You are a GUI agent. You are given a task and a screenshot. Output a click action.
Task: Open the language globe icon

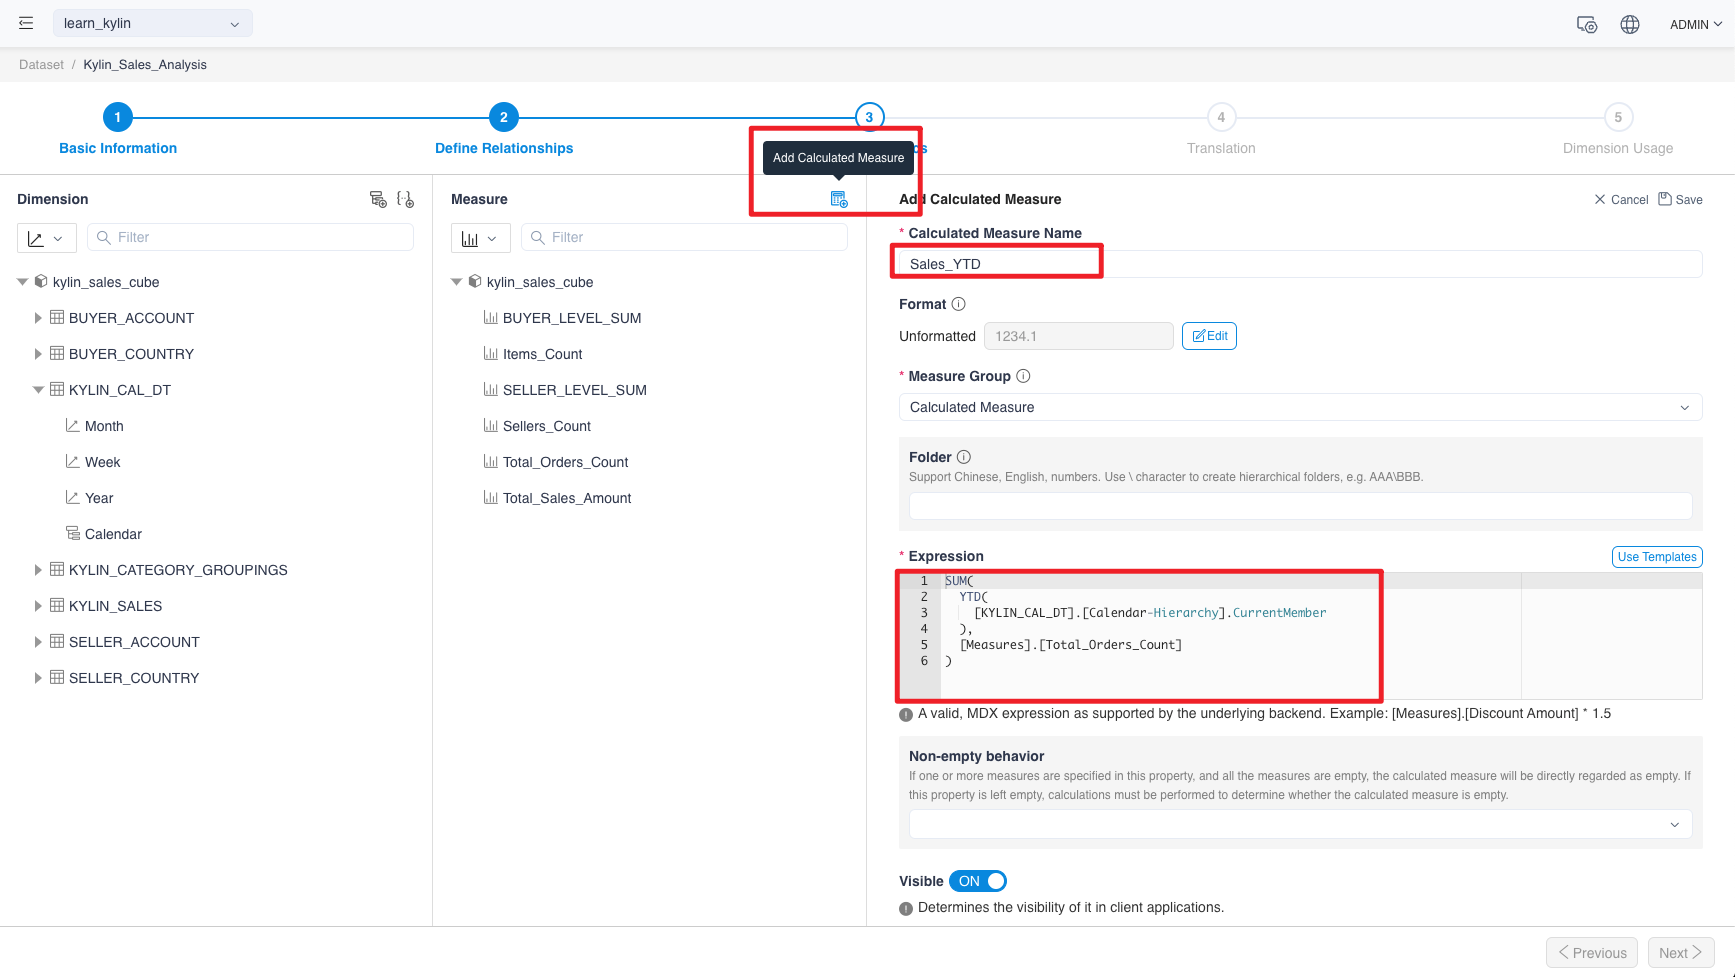(x=1630, y=24)
